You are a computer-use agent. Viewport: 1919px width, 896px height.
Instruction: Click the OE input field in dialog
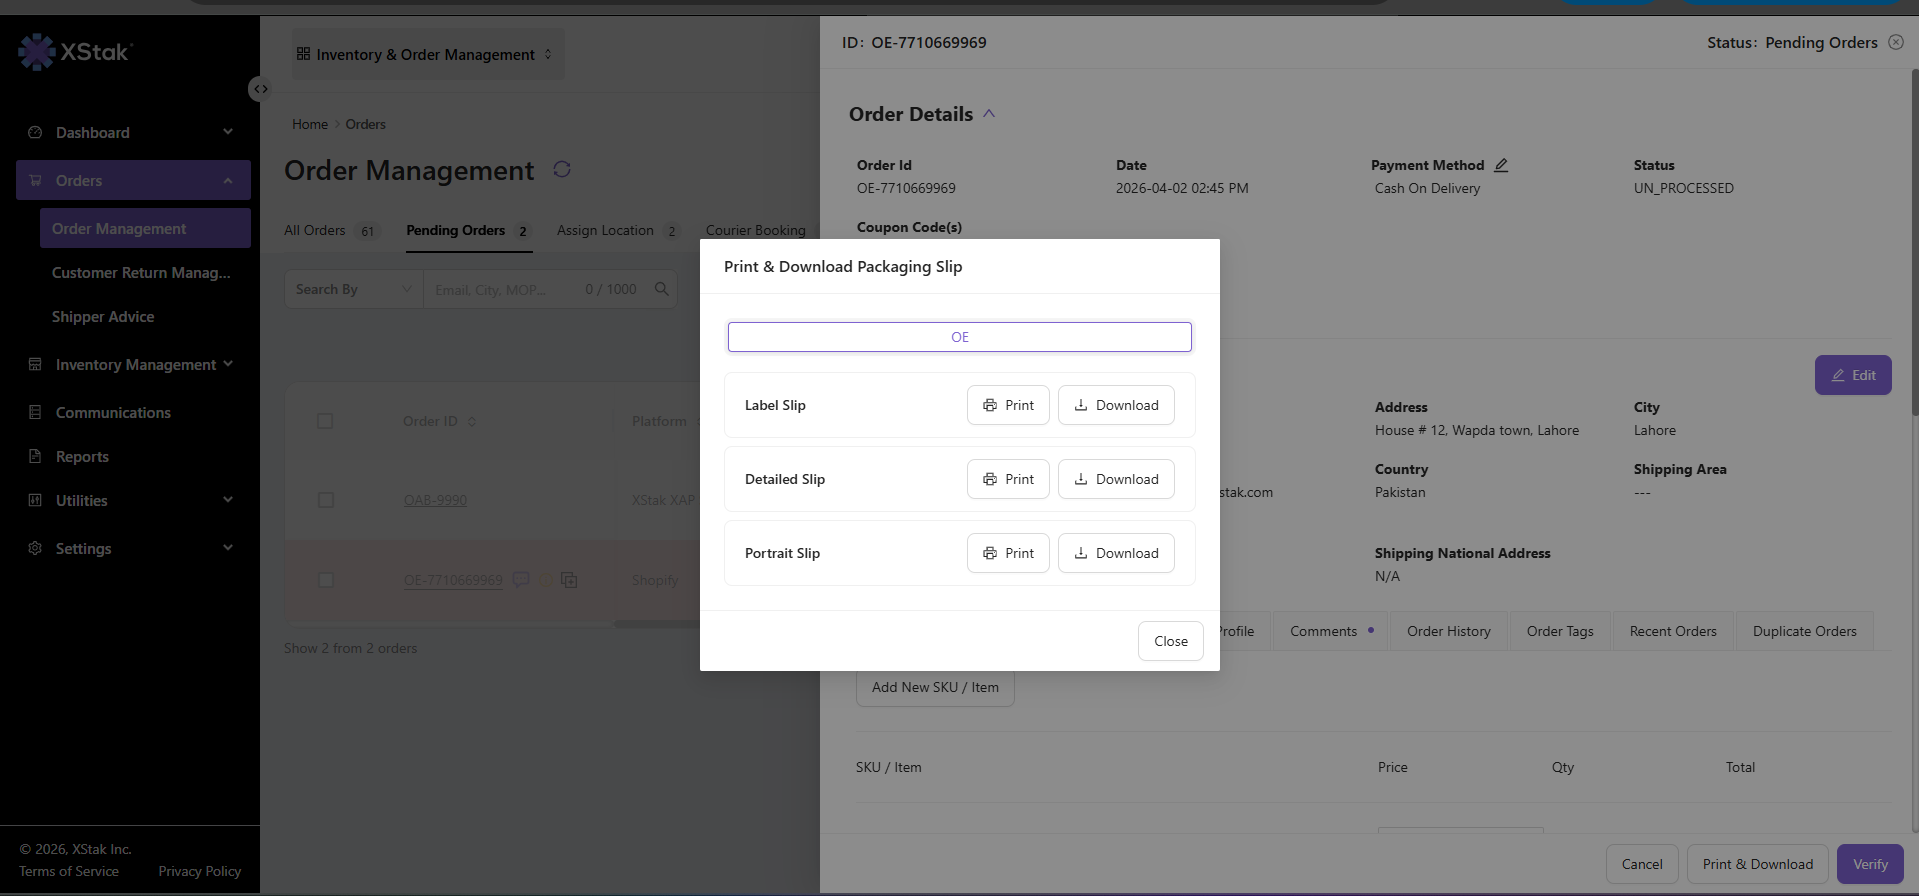click(959, 337)
